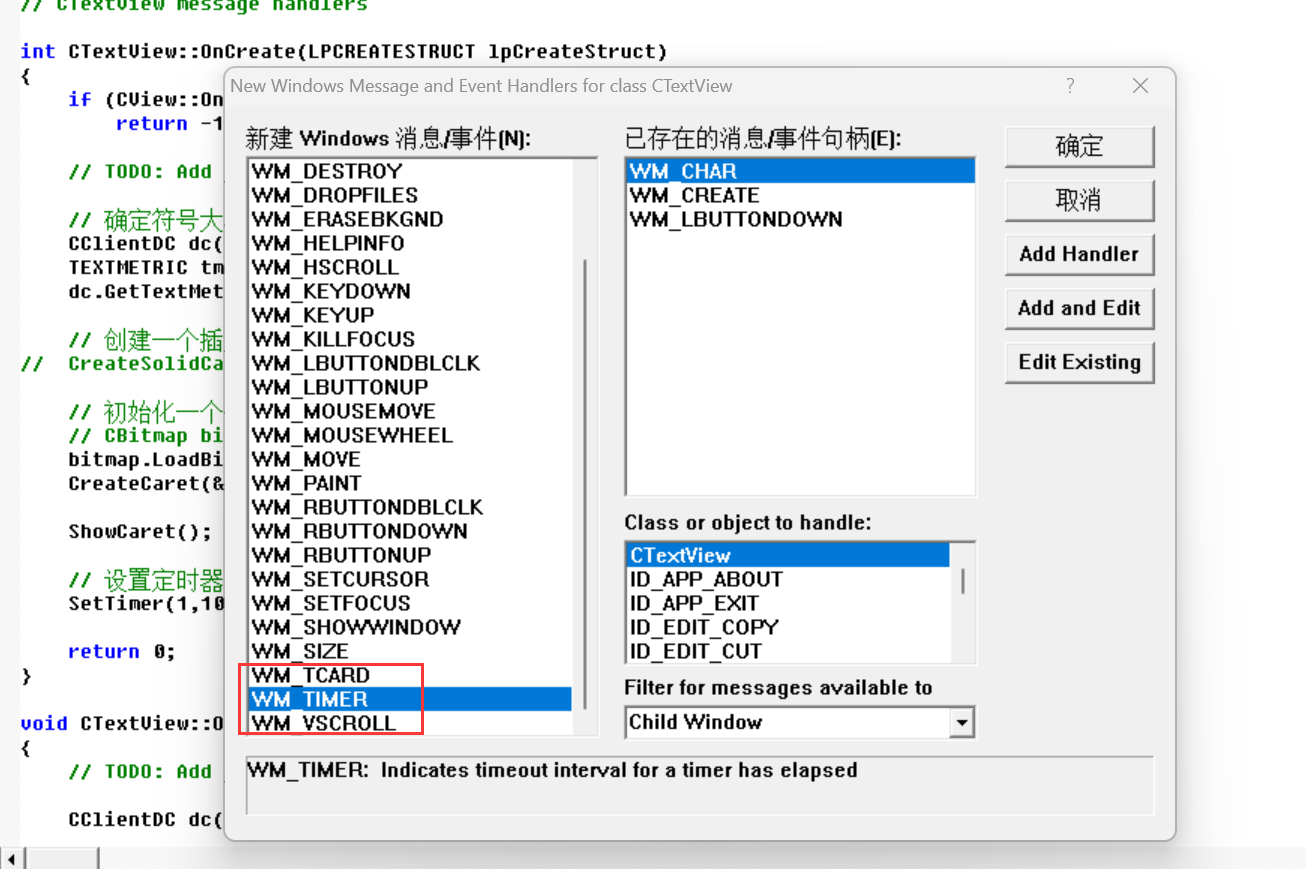Select WM_RBUTTONUP message

point(410,555)
